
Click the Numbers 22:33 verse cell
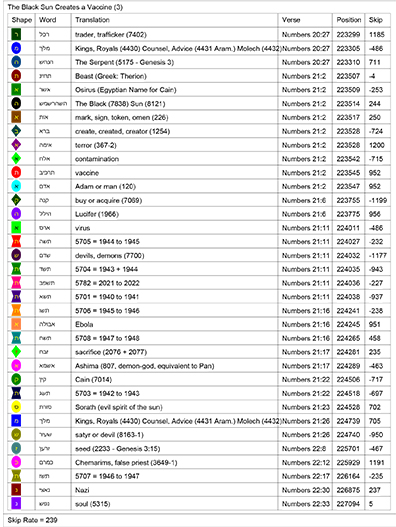[305, 503]
